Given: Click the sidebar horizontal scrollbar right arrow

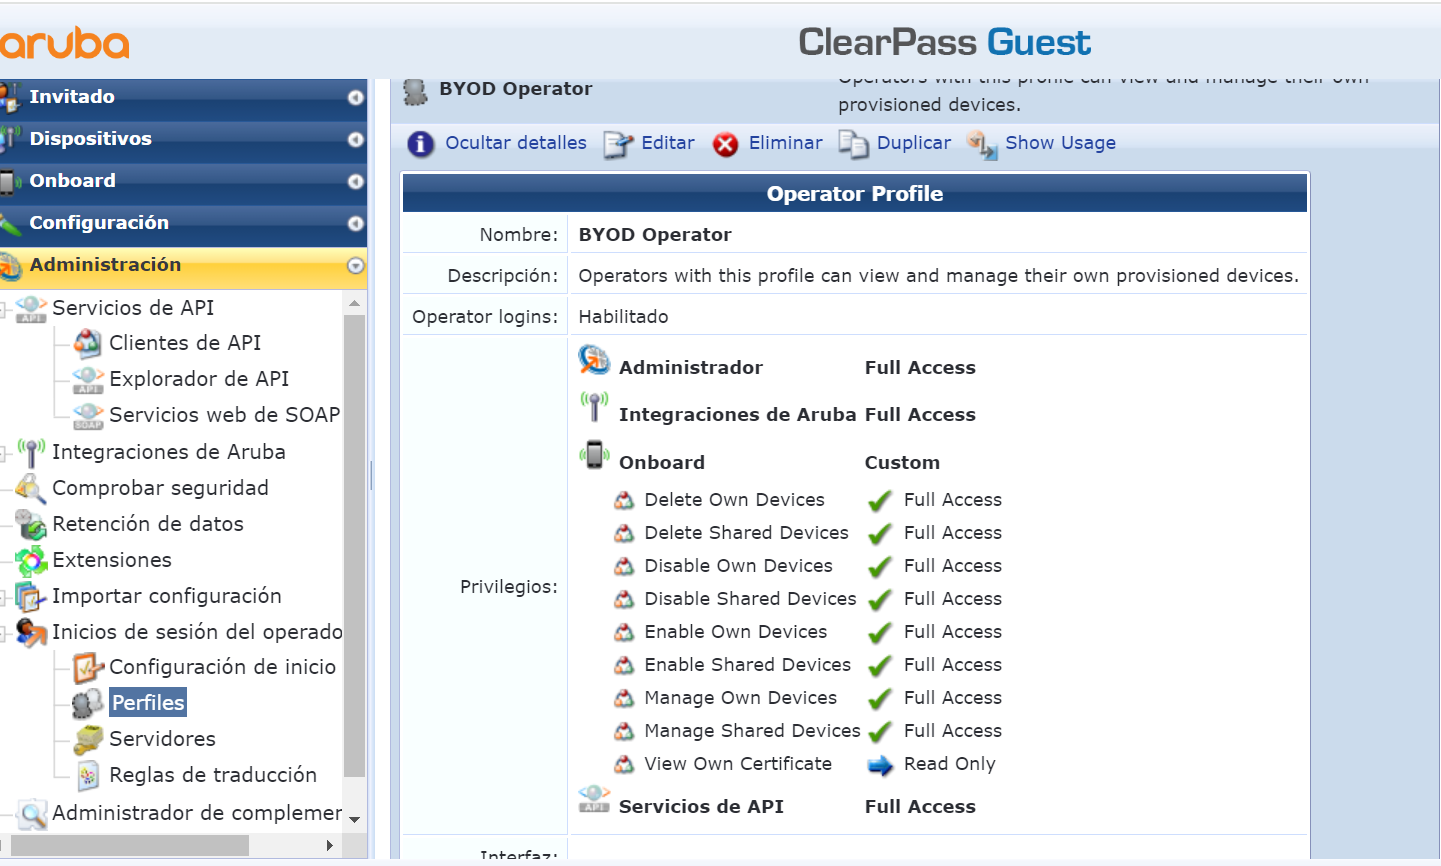Looking at the screenshot, I should click(x=331, y=846).
